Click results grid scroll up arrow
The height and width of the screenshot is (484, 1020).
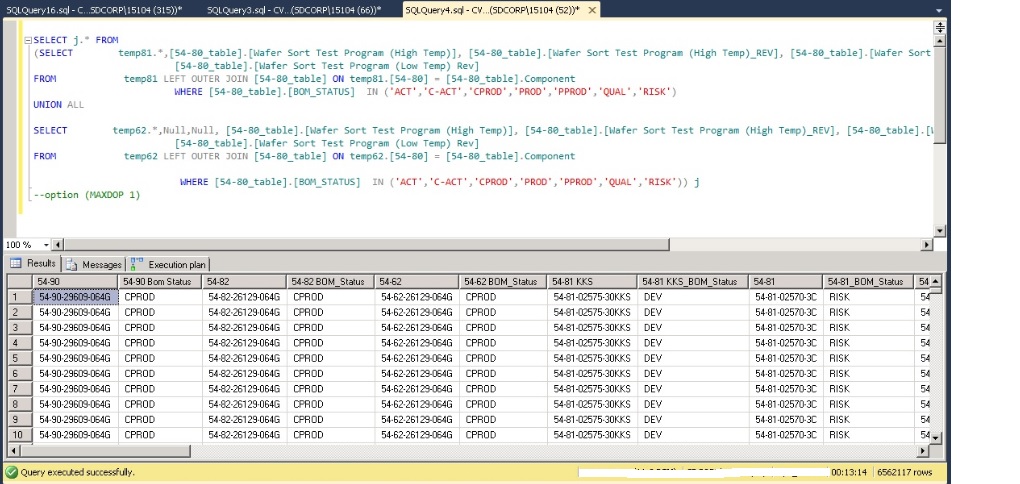pos(935,281)
